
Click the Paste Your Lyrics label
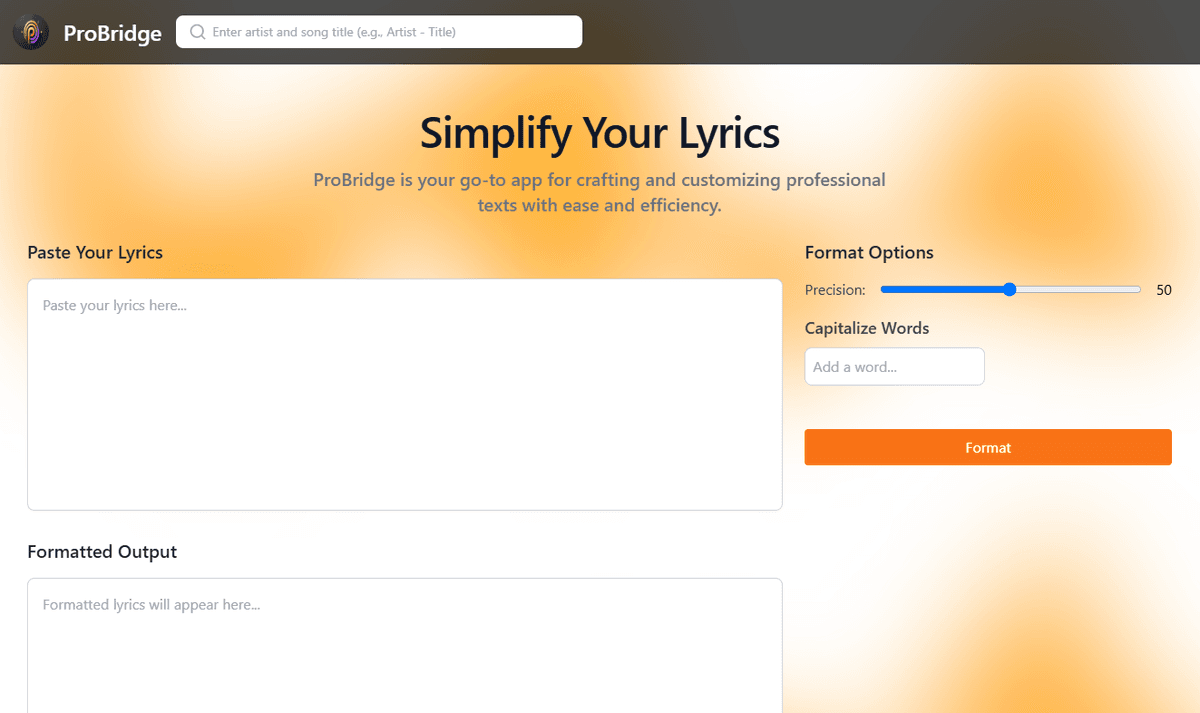coord(95,252)
